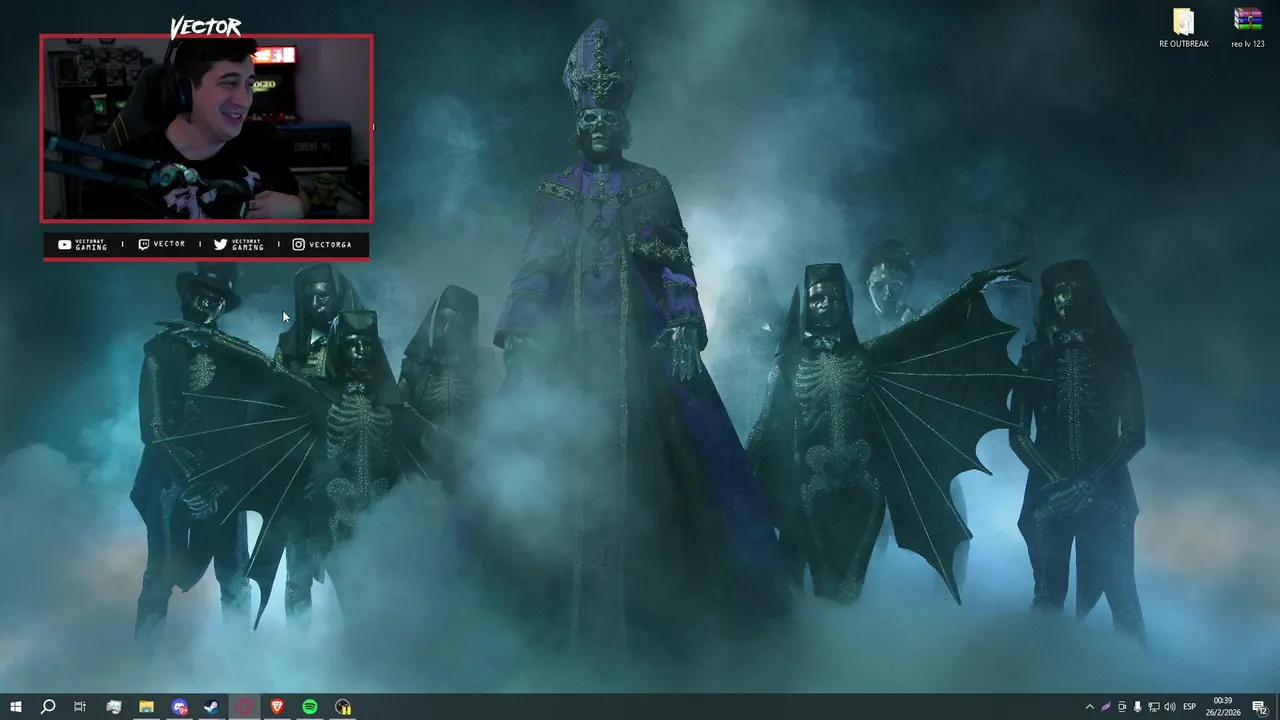This screenshot has width=1280, height=720.
Task: Open the RE OUTBREAK desktop folder
Action: click(x=1184, y=29)
